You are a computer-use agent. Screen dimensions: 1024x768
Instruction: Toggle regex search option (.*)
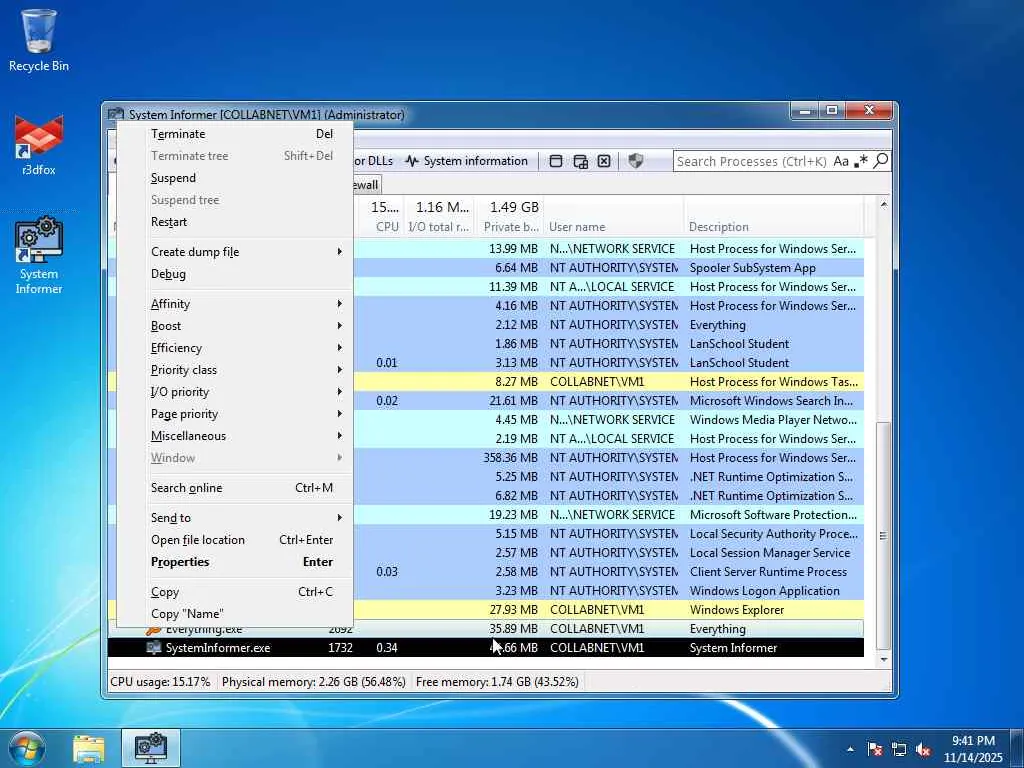(x=861, y=161)
